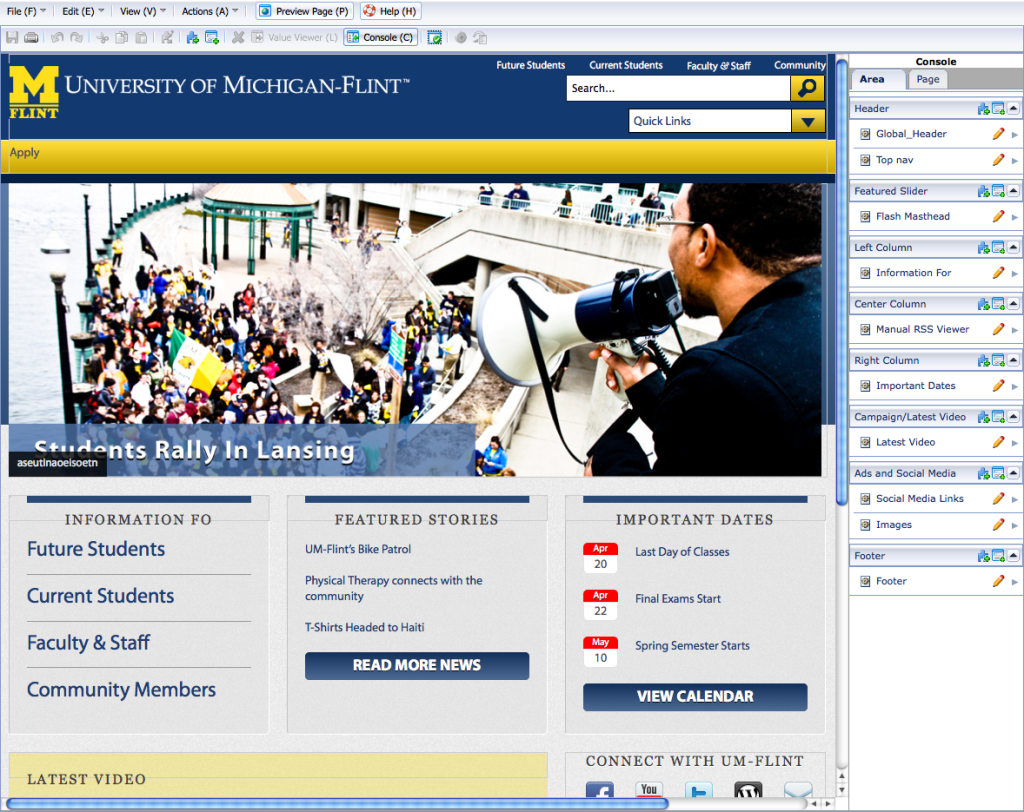Open the Actions (A) menu
The width and height of the screenshot is (1024, 812).
click(x=209, y=11)
